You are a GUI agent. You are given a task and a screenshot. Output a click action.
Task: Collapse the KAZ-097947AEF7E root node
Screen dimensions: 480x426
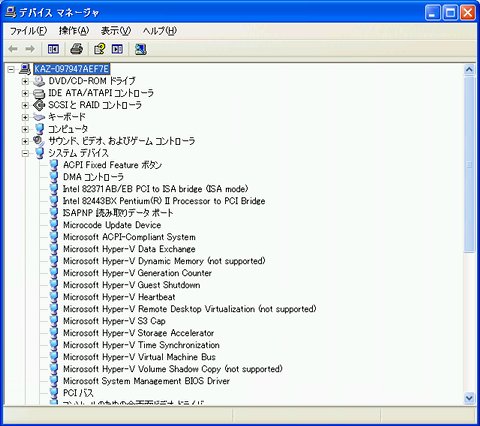[x=11, y=69]
